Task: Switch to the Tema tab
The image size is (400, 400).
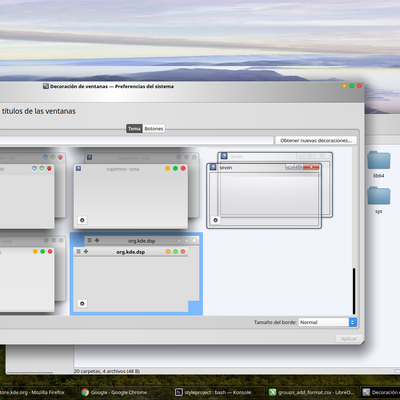Action: [134, 129]
